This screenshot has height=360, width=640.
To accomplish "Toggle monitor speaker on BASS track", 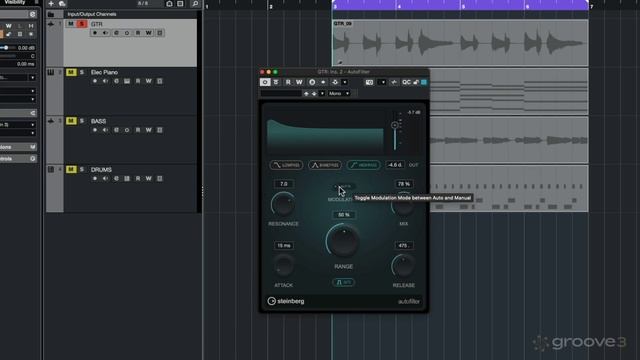I will (x=106, y=130).
